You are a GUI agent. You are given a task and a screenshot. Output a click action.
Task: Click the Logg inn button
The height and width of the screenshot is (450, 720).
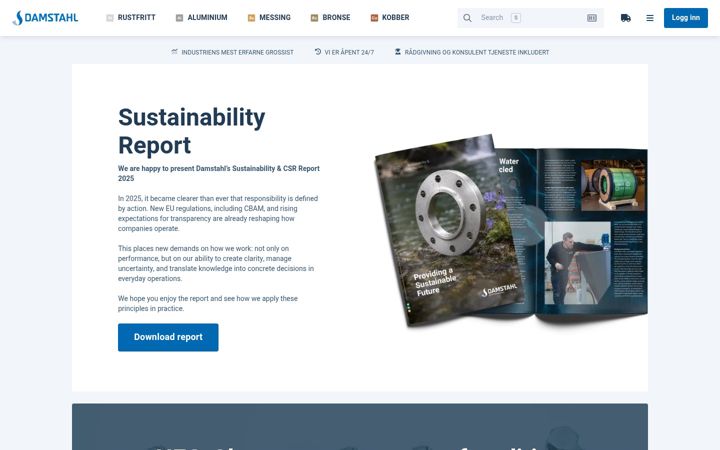tap(686, 18)
